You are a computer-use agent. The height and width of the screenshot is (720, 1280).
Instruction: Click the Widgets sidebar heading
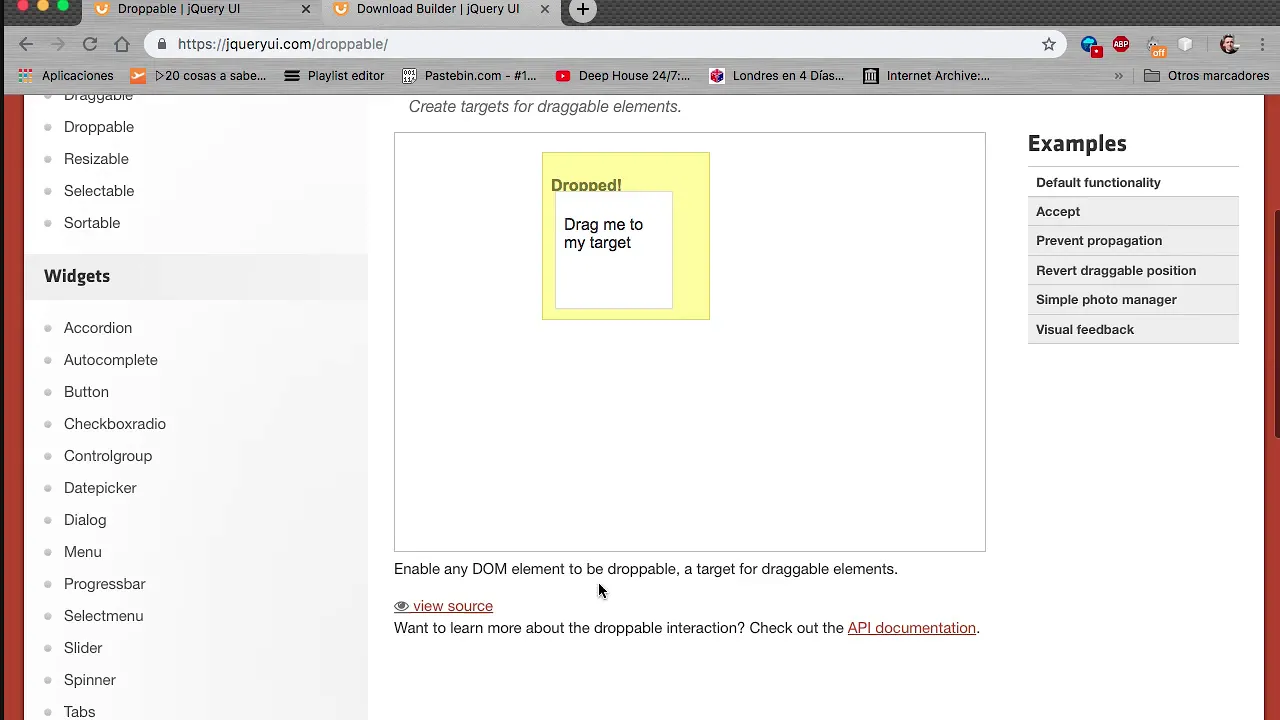[77, 276]
